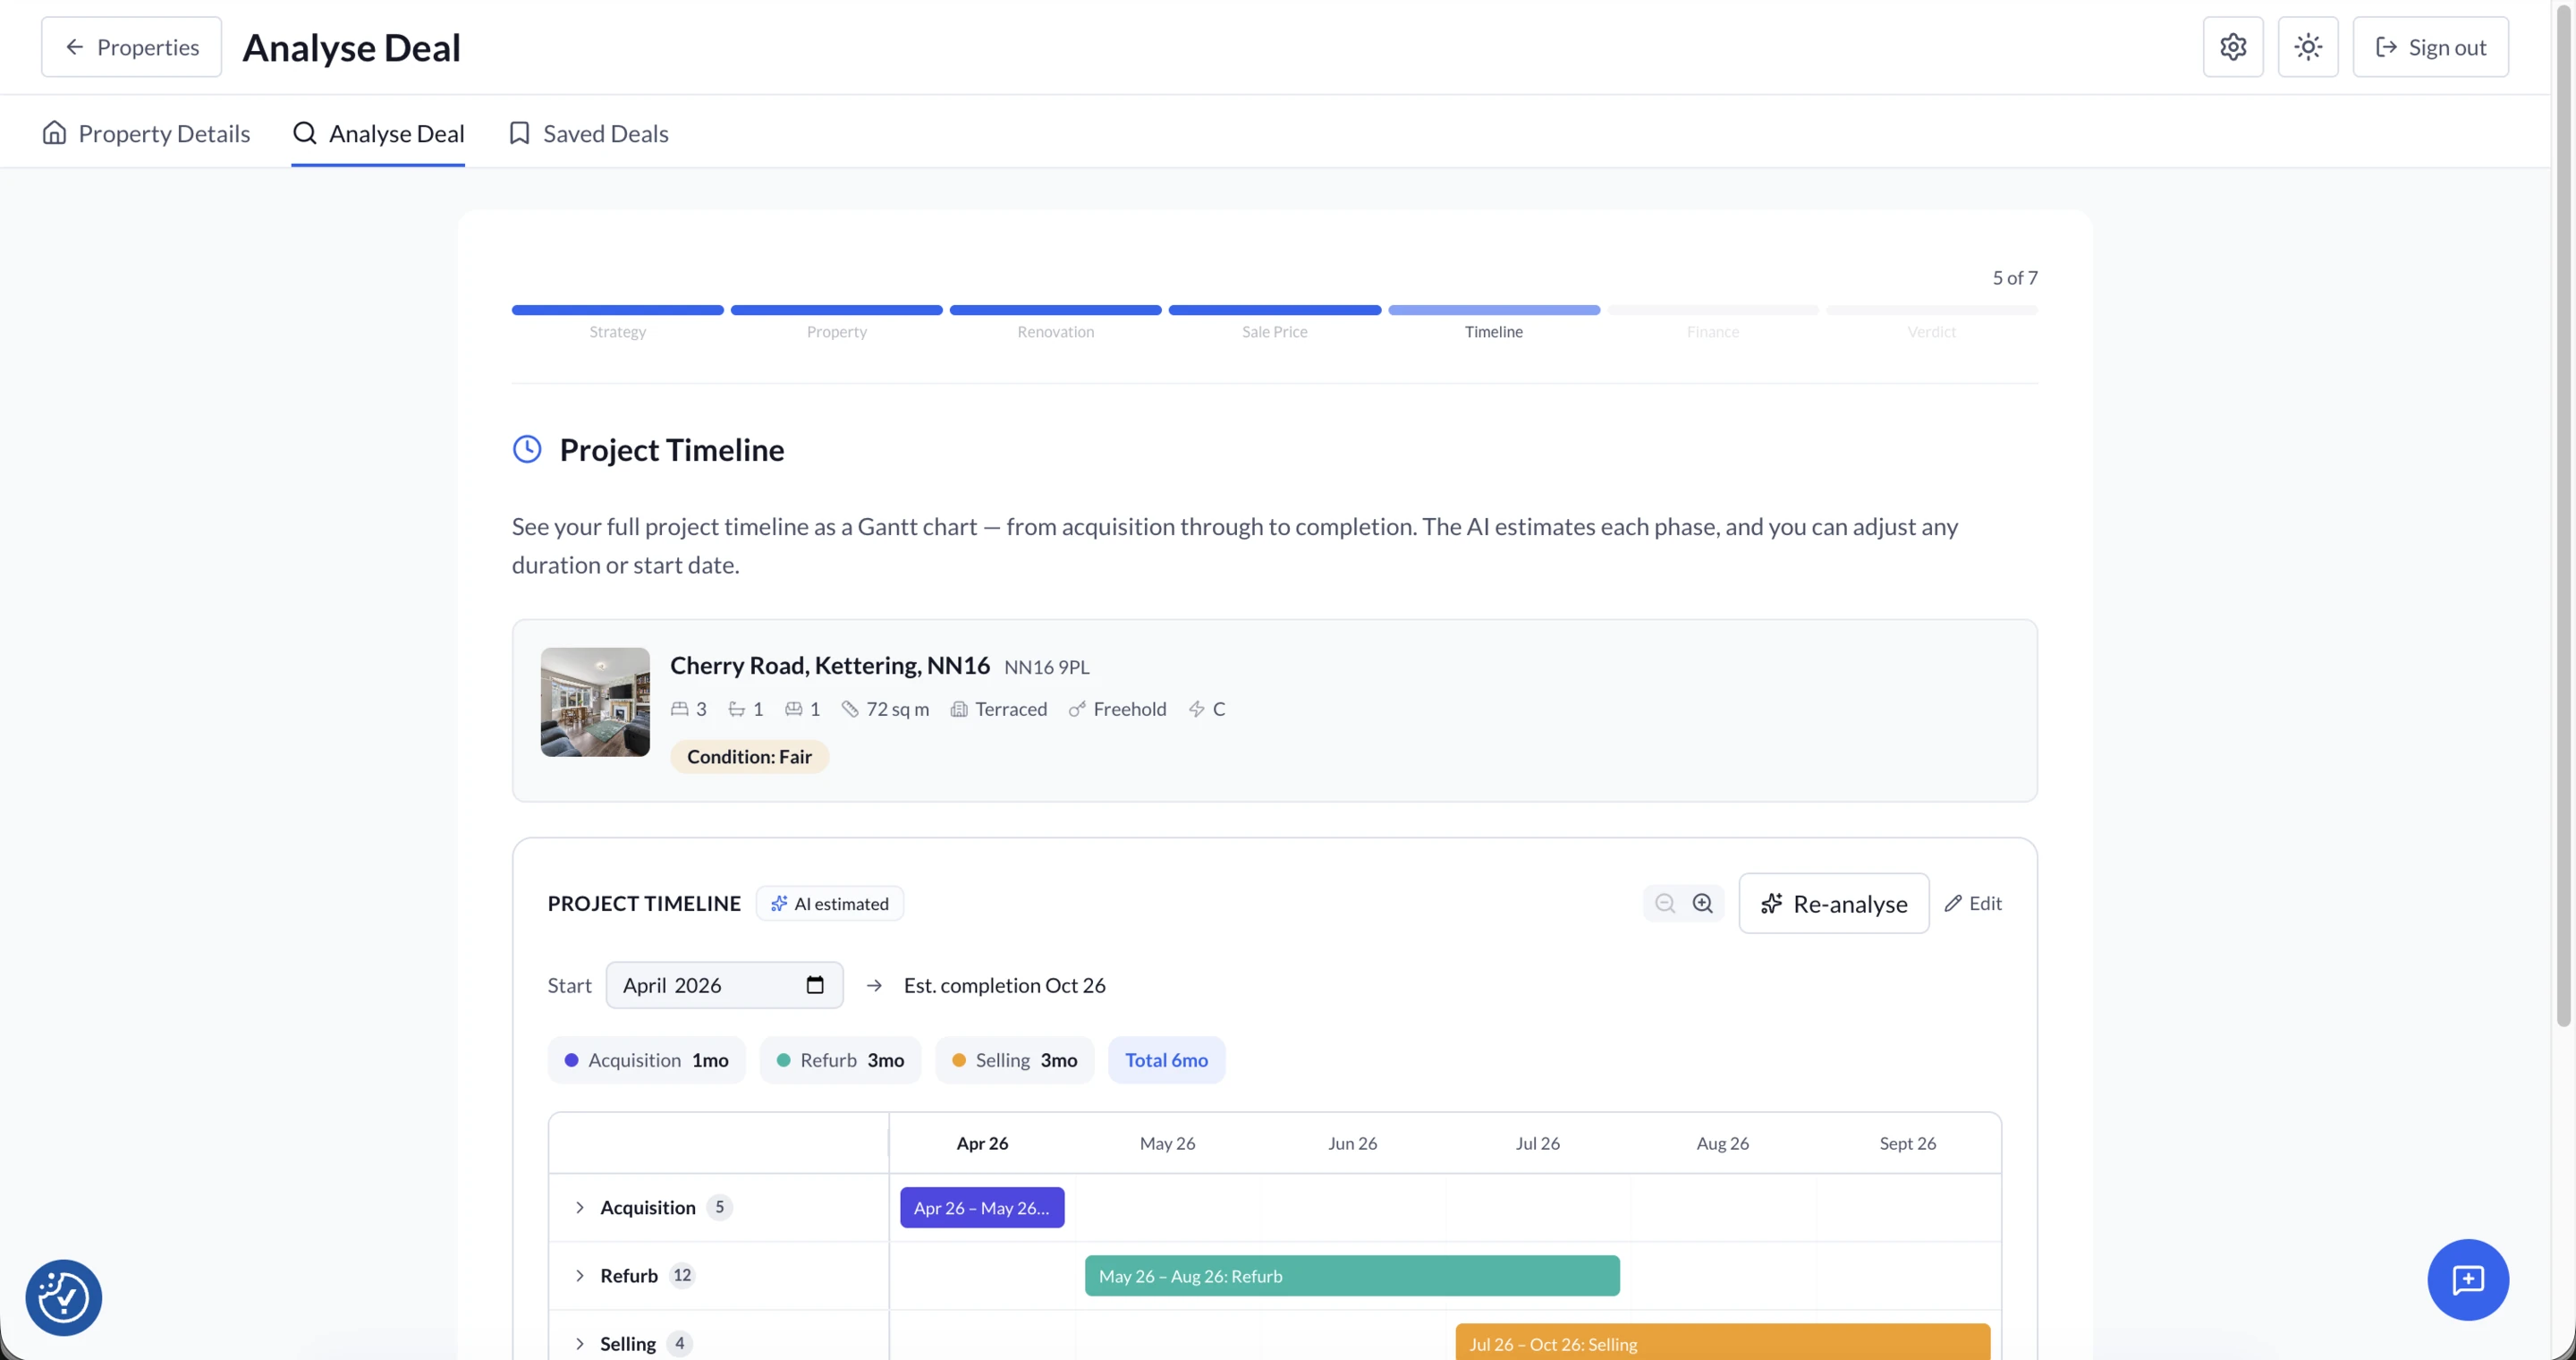2576x1360 pixels.
Task: Toggle the light/dark theme sun icon
Action: click(x=2307, y=47)
